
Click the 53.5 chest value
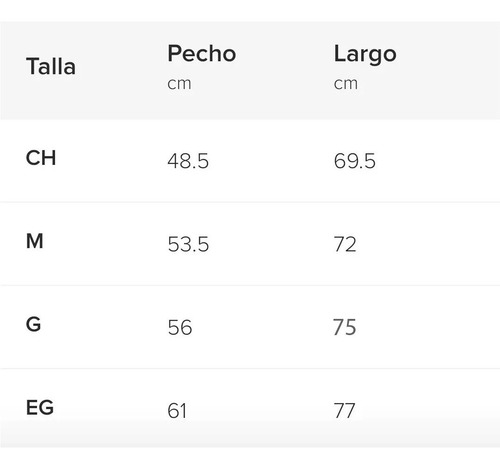click(x=188, y=244)
